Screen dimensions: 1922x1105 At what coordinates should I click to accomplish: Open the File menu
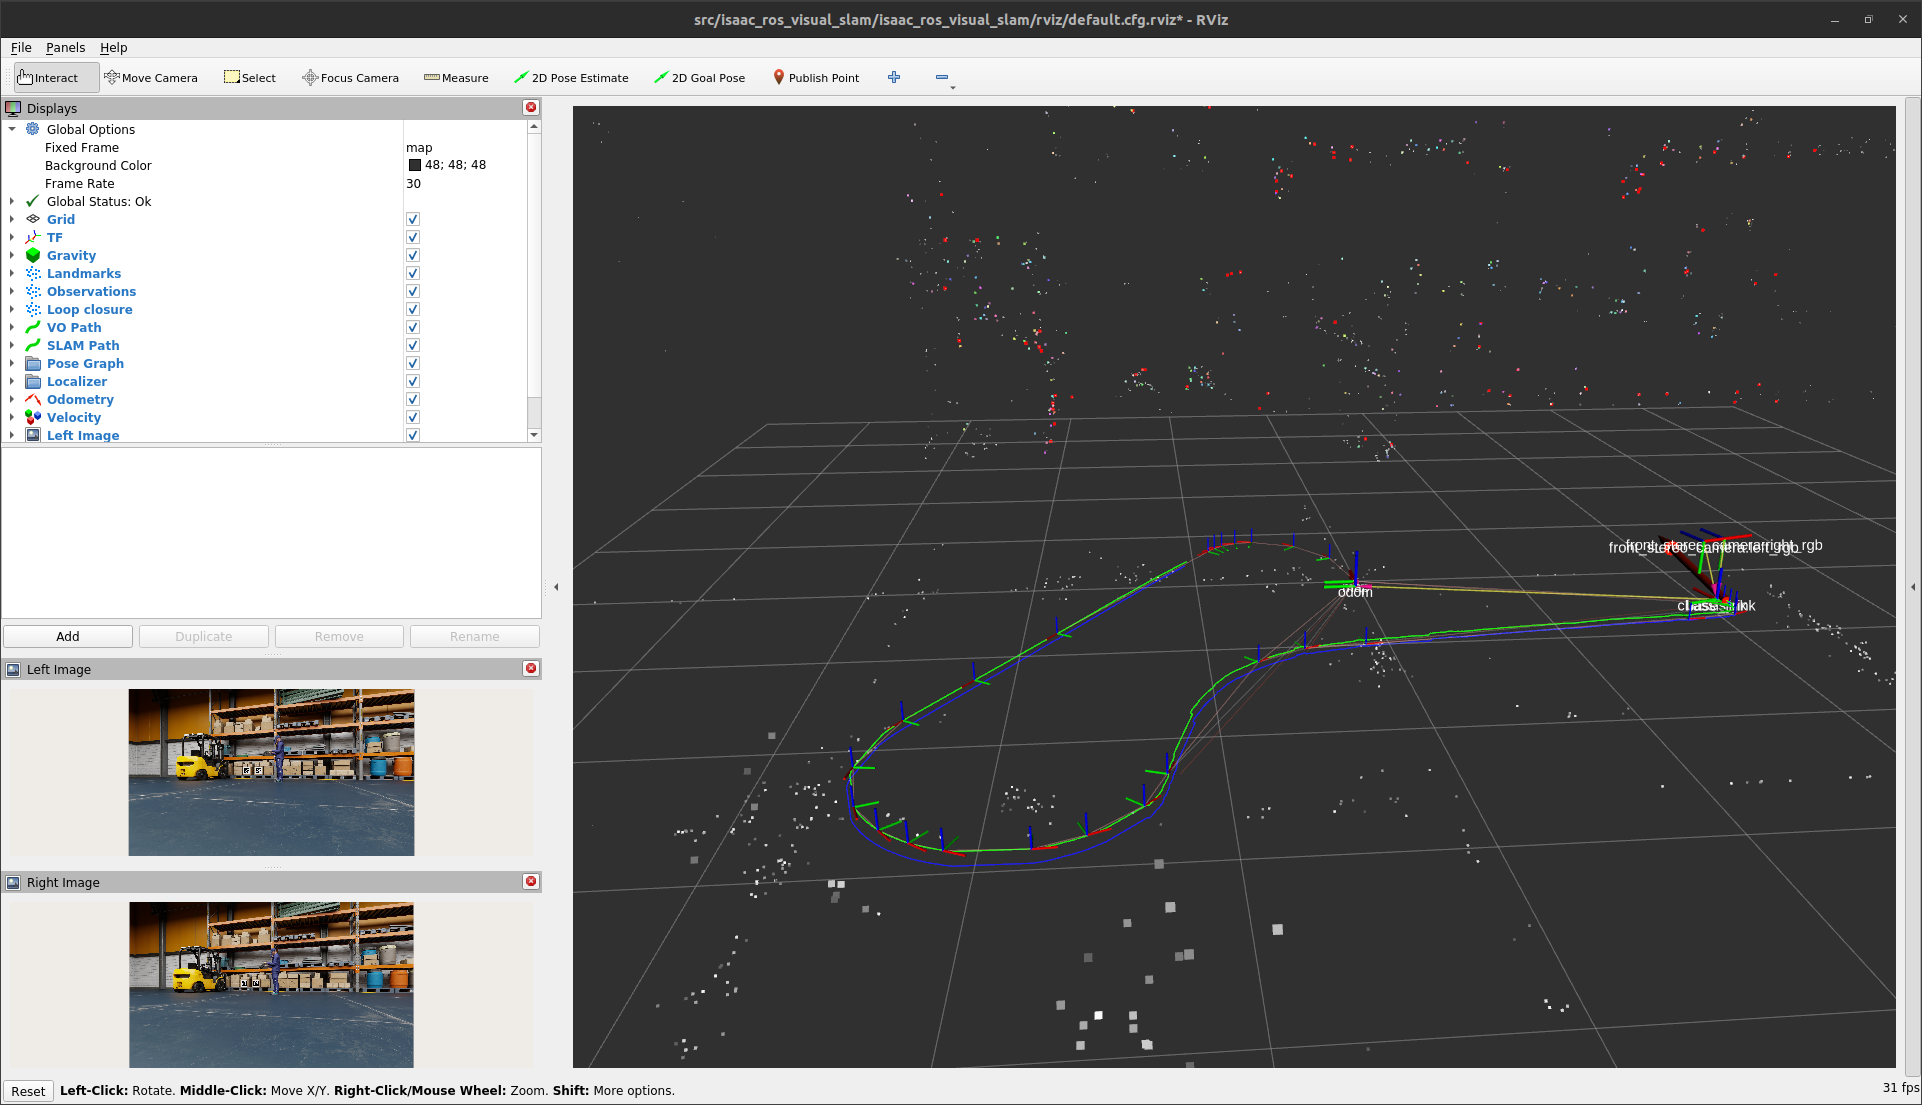[x=20, y=47]
